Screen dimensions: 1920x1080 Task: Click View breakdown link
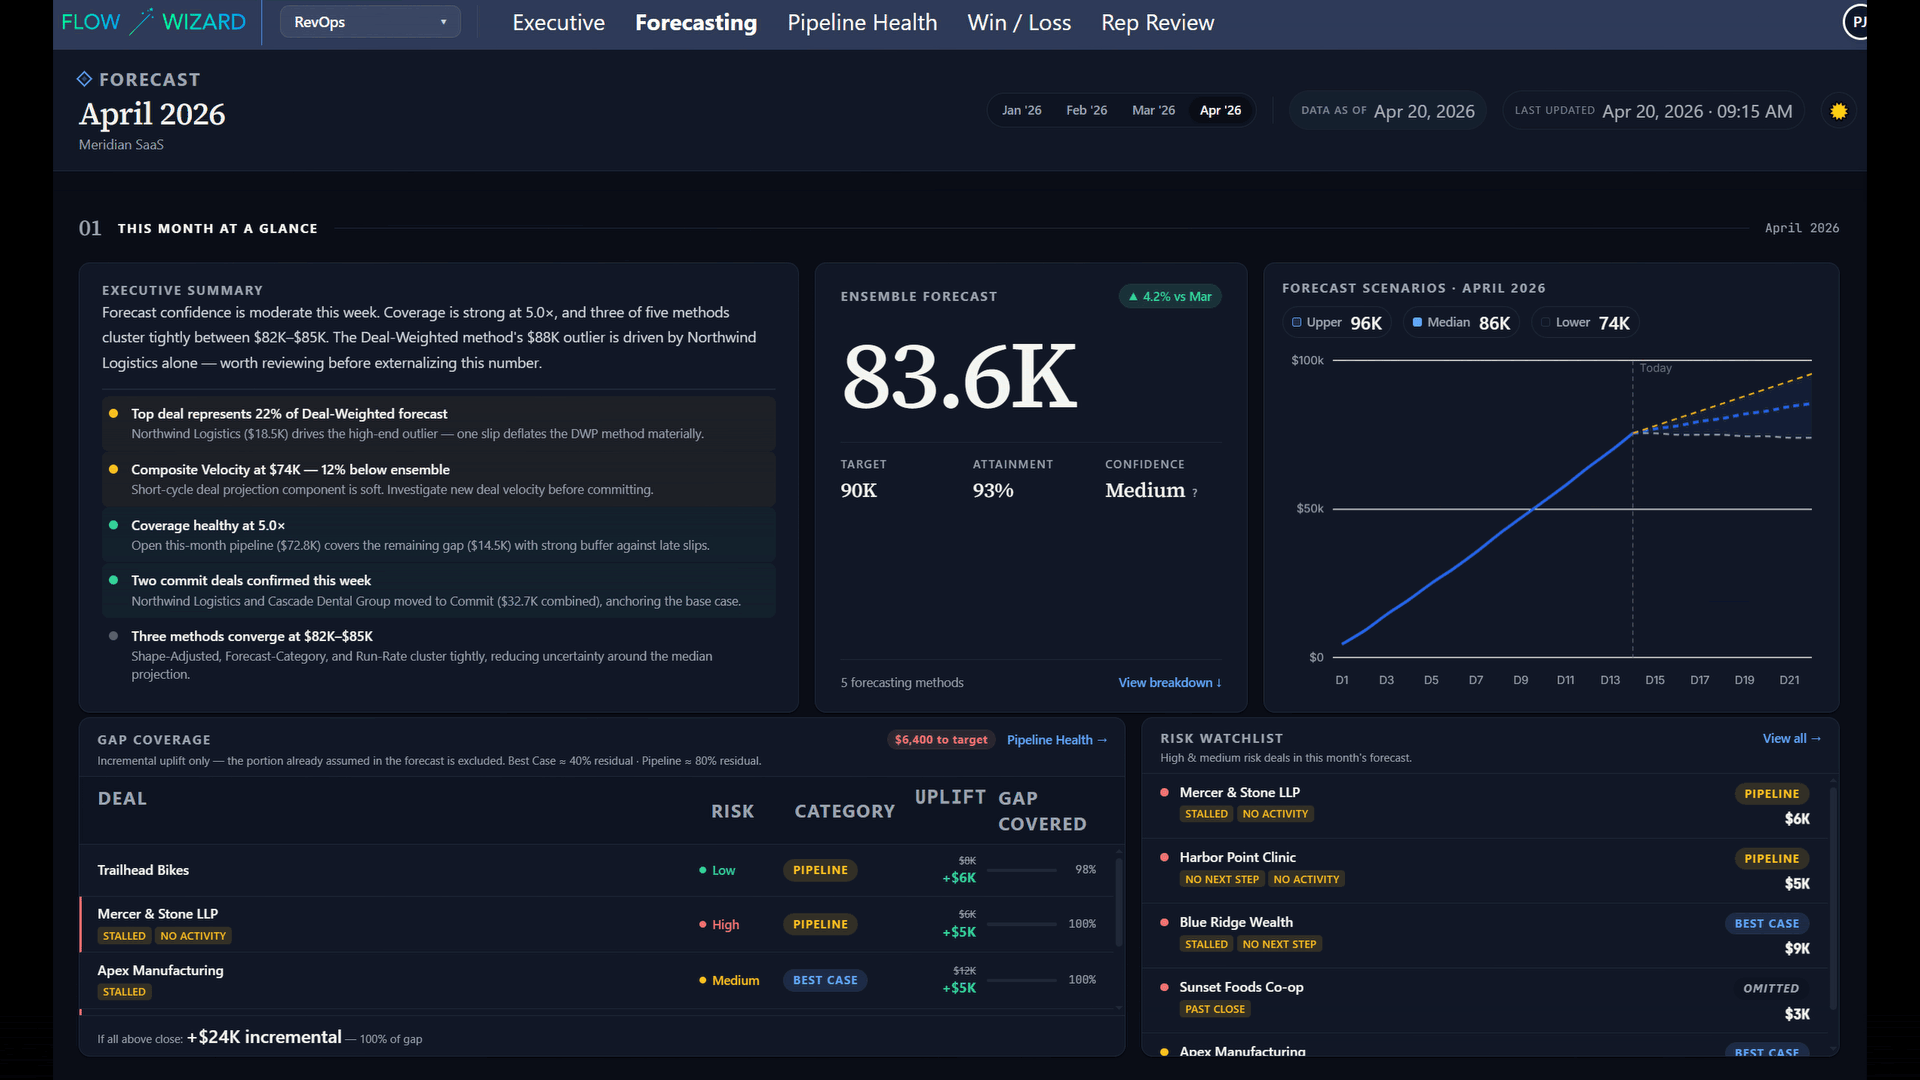1170,682
